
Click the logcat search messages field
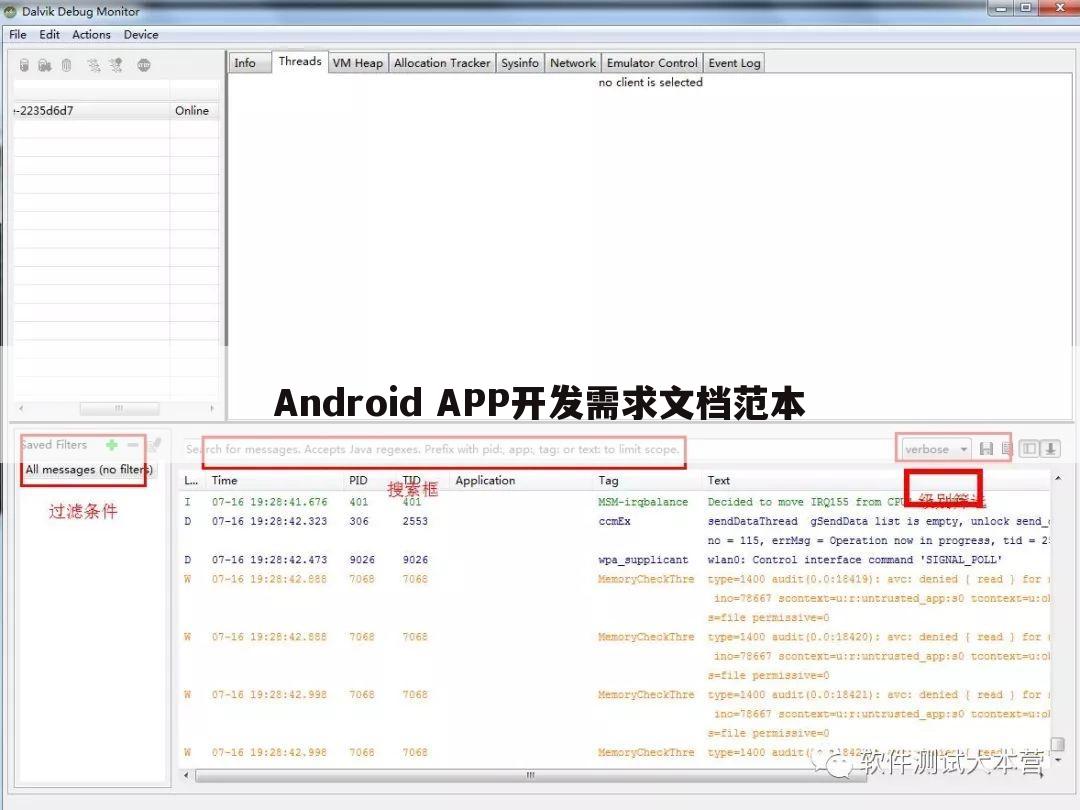537,449
